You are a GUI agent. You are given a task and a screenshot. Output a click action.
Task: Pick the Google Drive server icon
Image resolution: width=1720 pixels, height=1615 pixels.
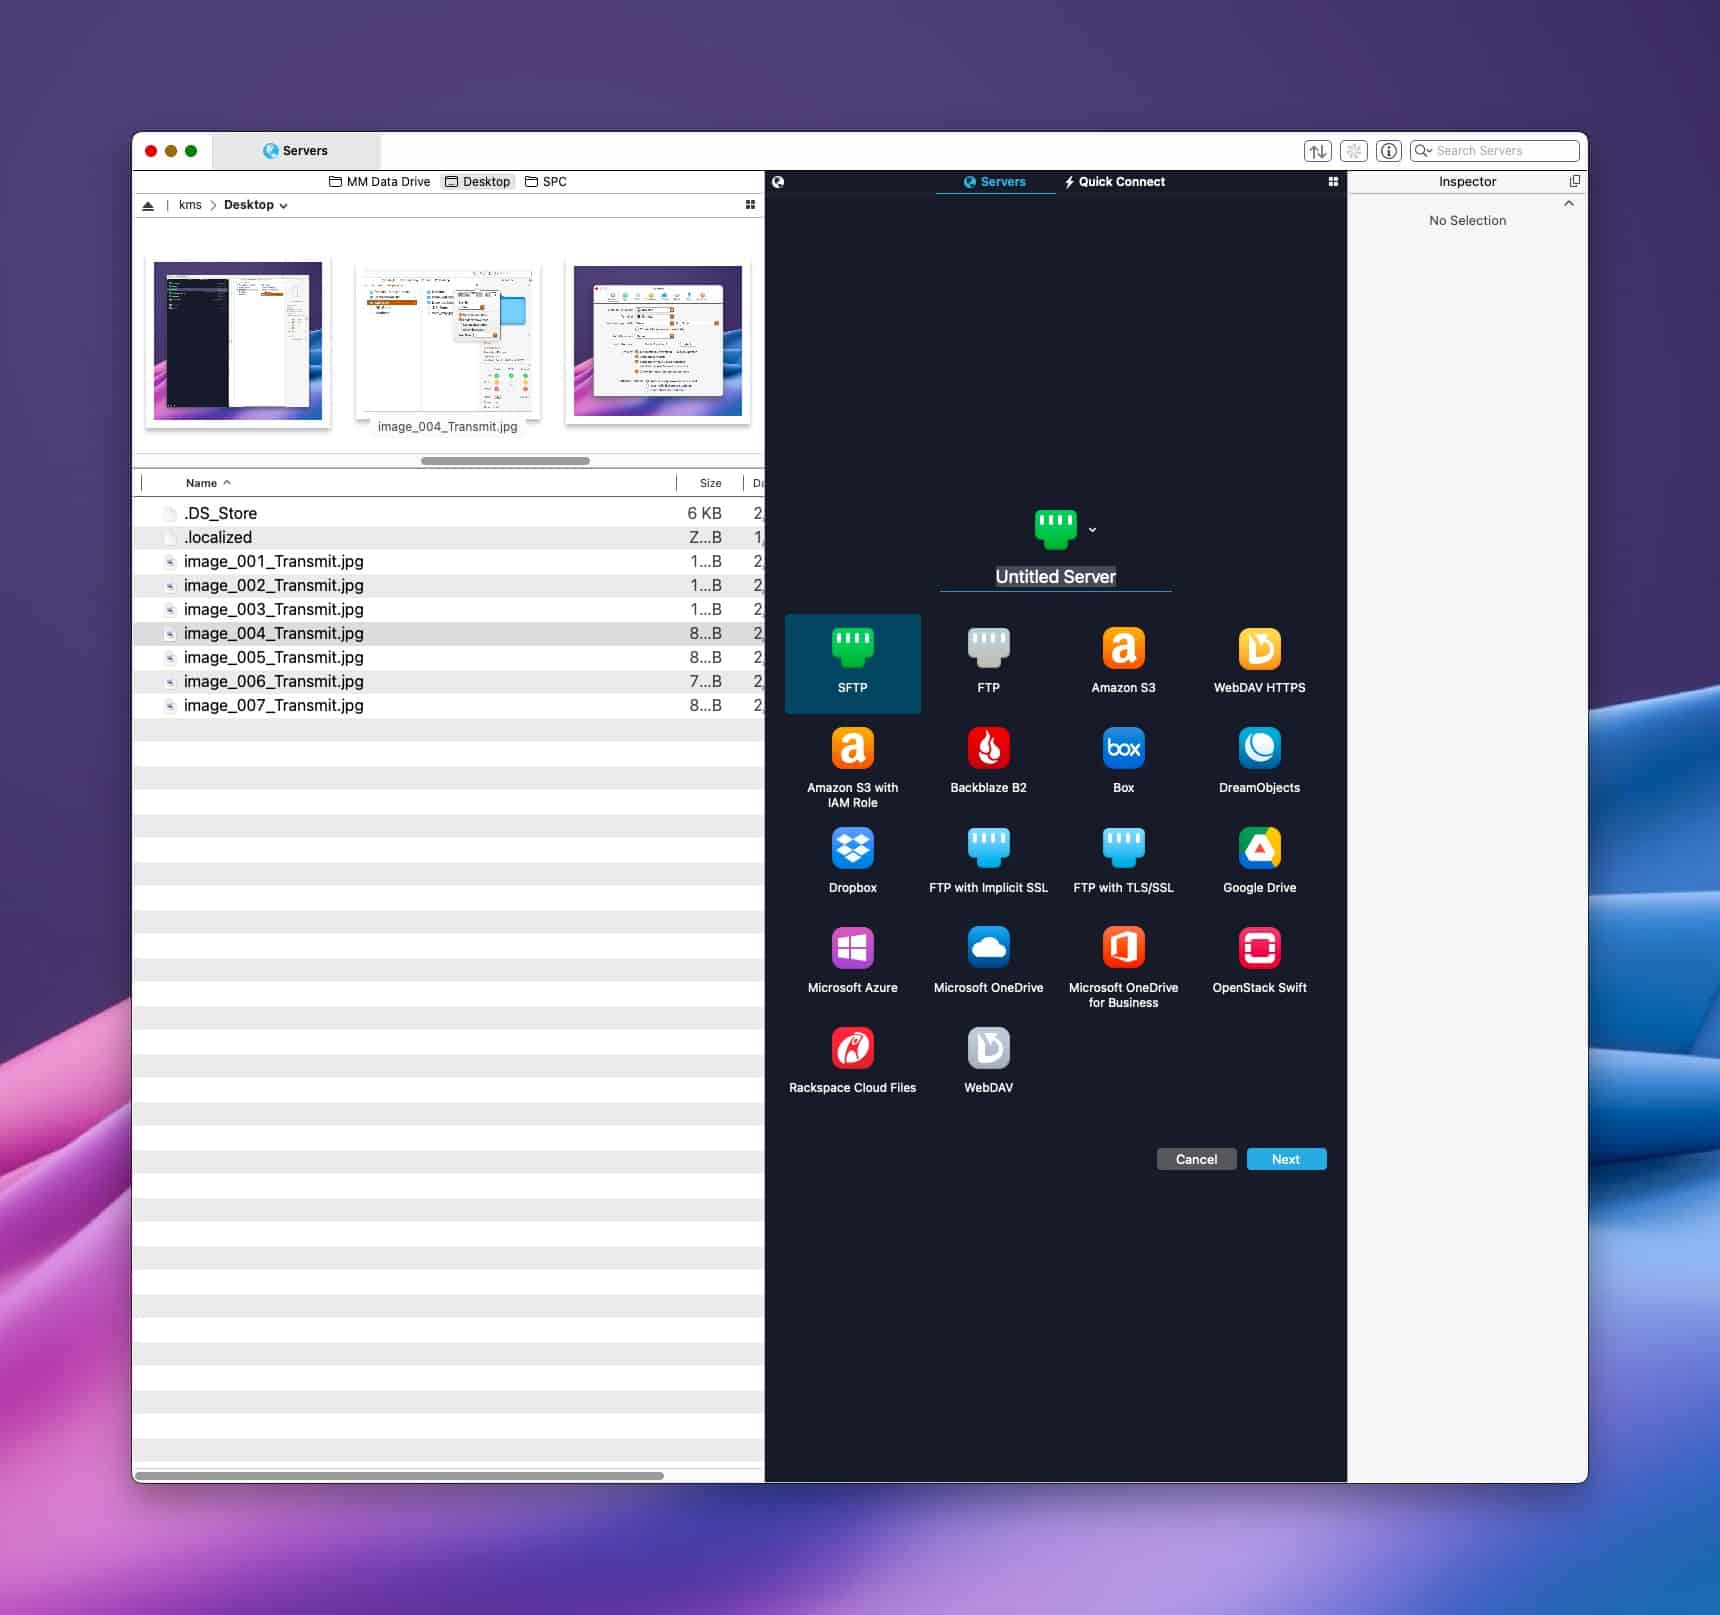tap(1259, 849)
